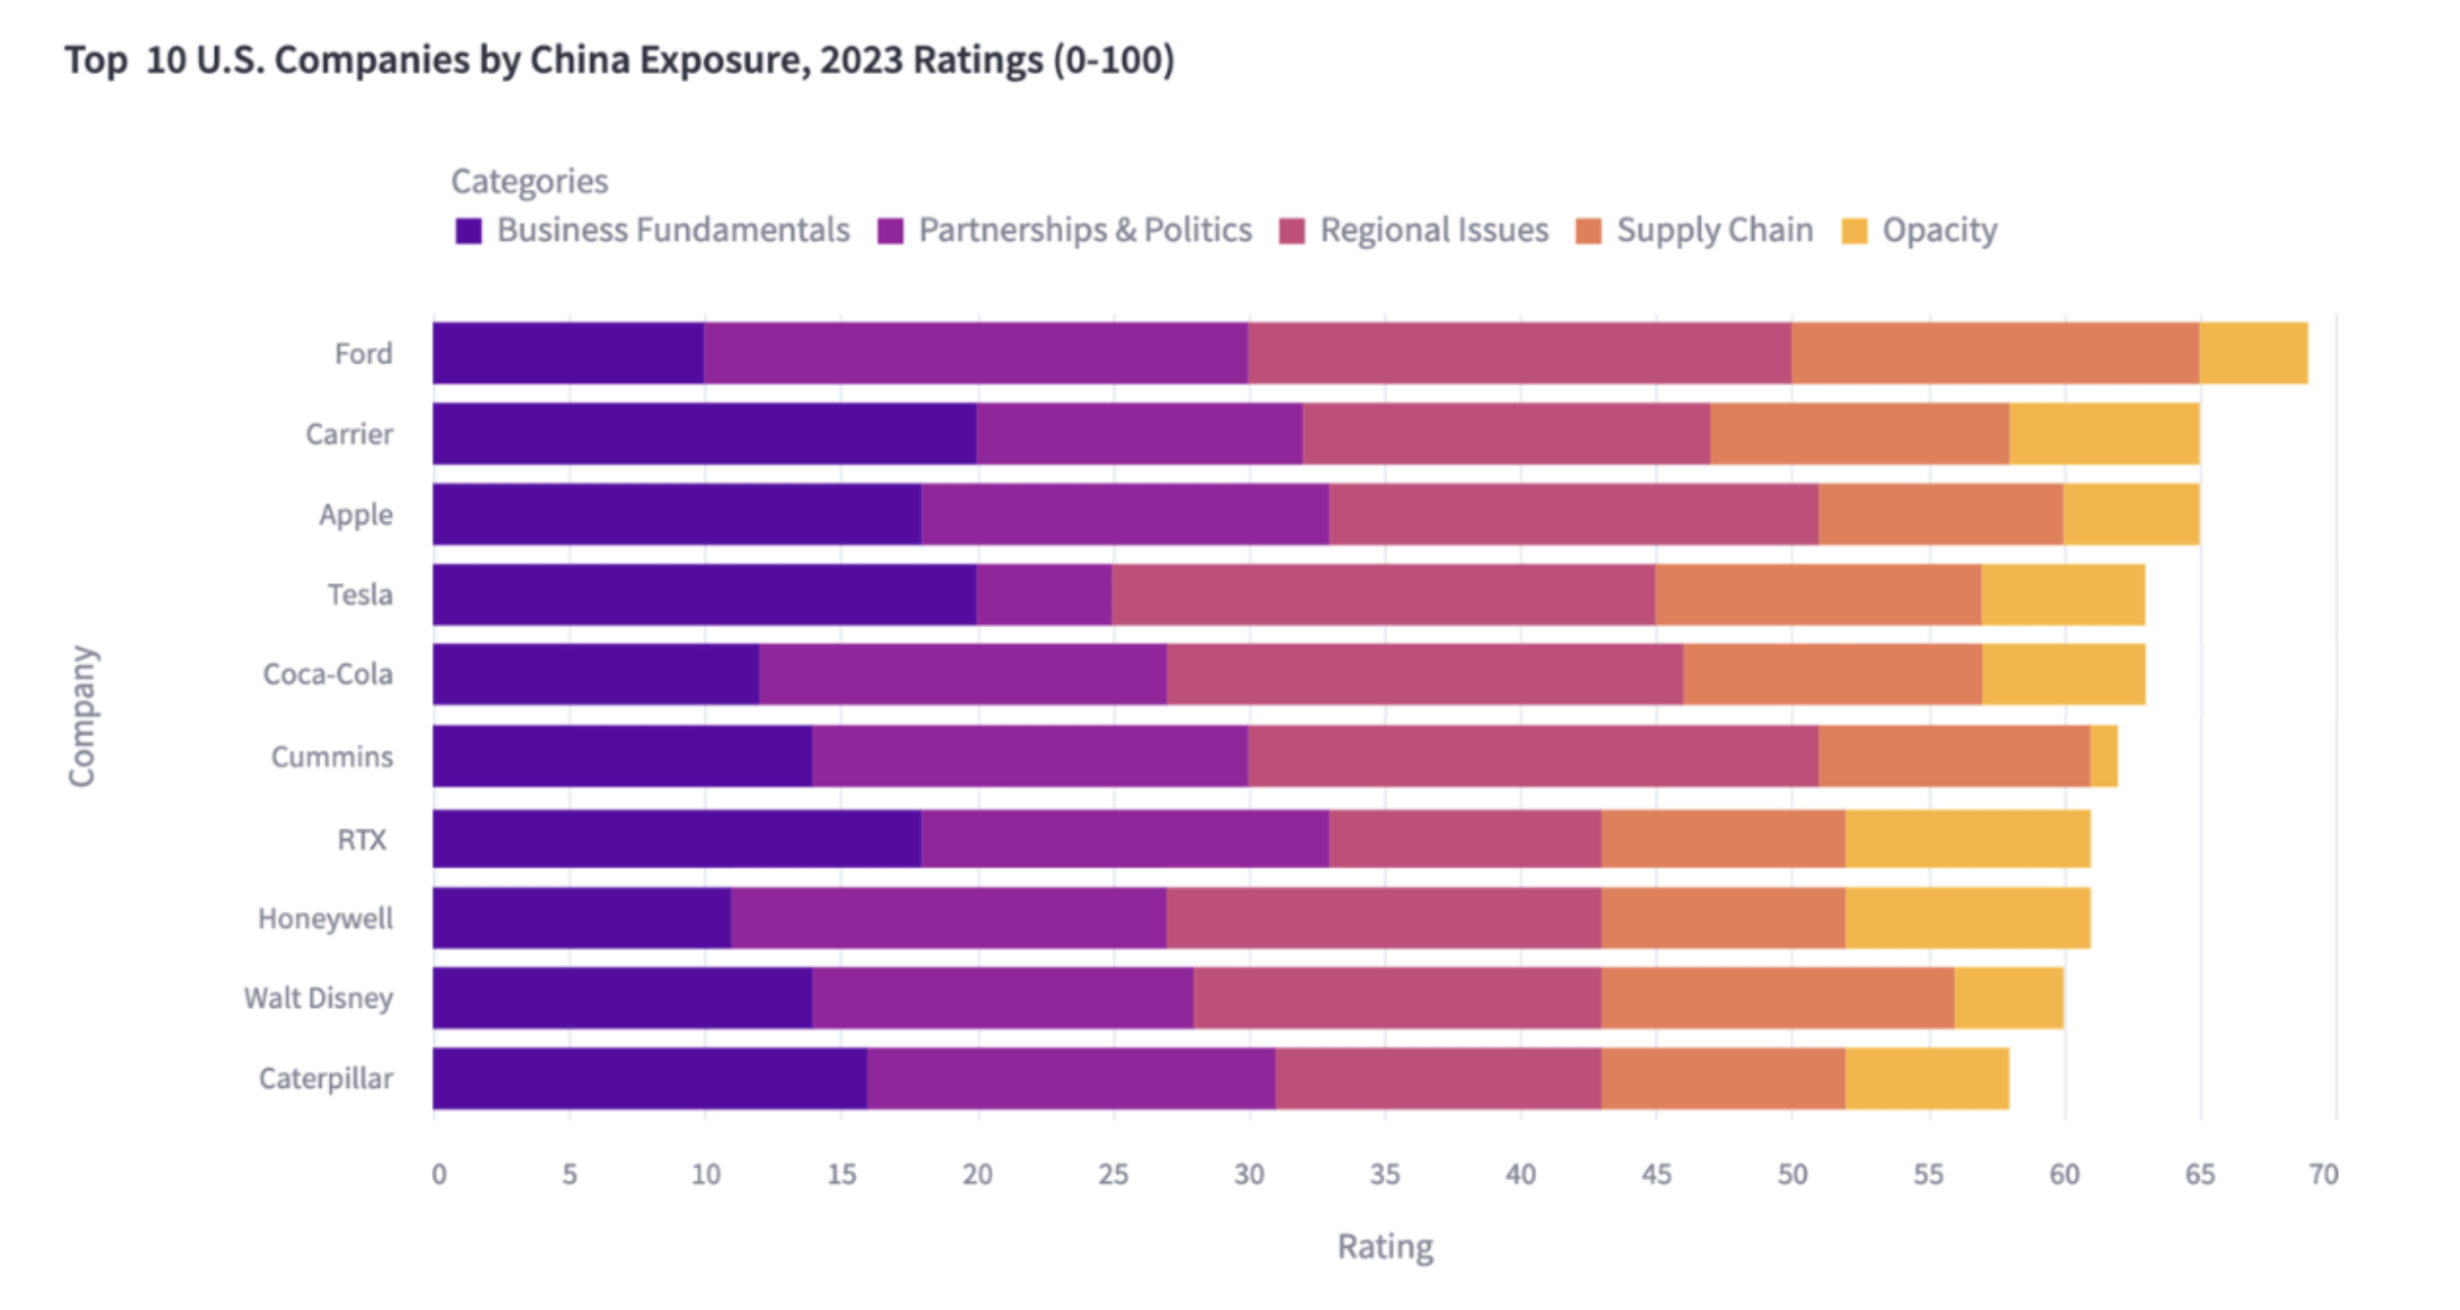Click the Business Fundamentals legend color swatch

[x=468, y=231]
